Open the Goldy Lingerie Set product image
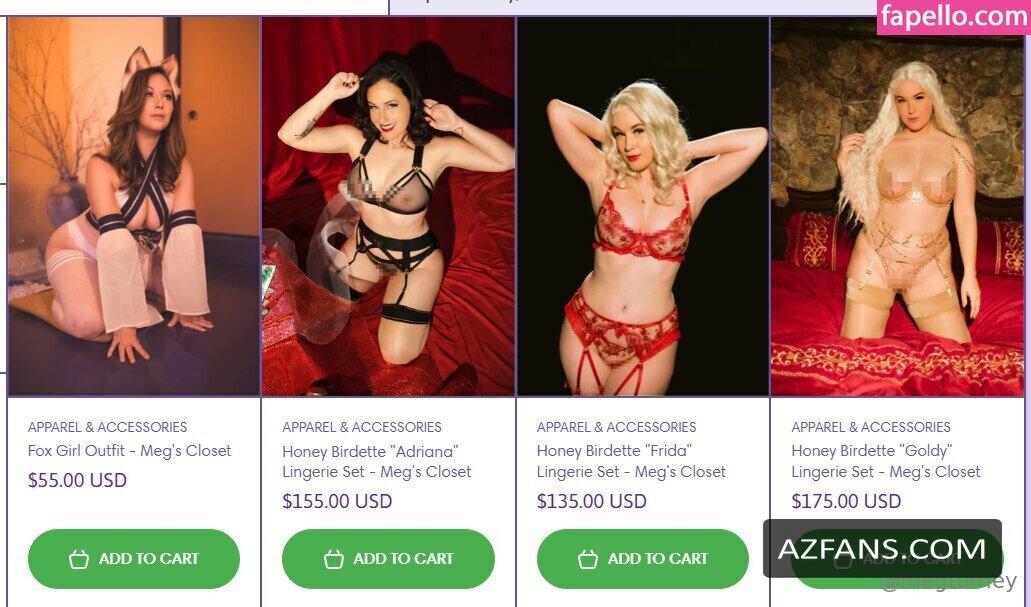The image size is (1031, 607). [898, 206]
